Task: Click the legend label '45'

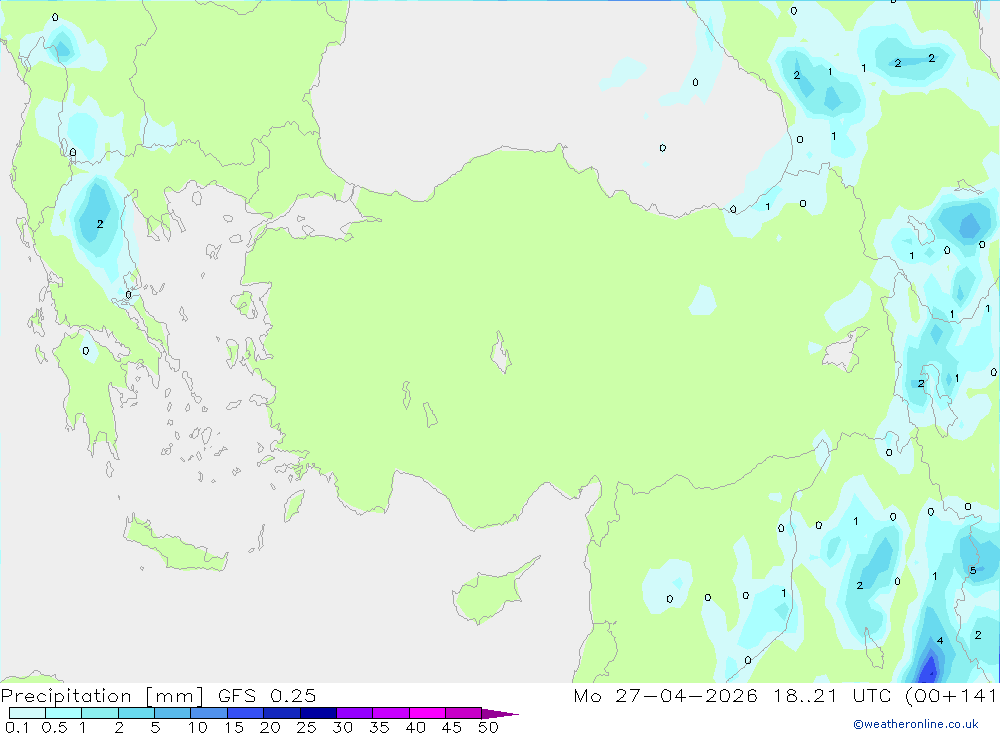Action: [452, 727]
